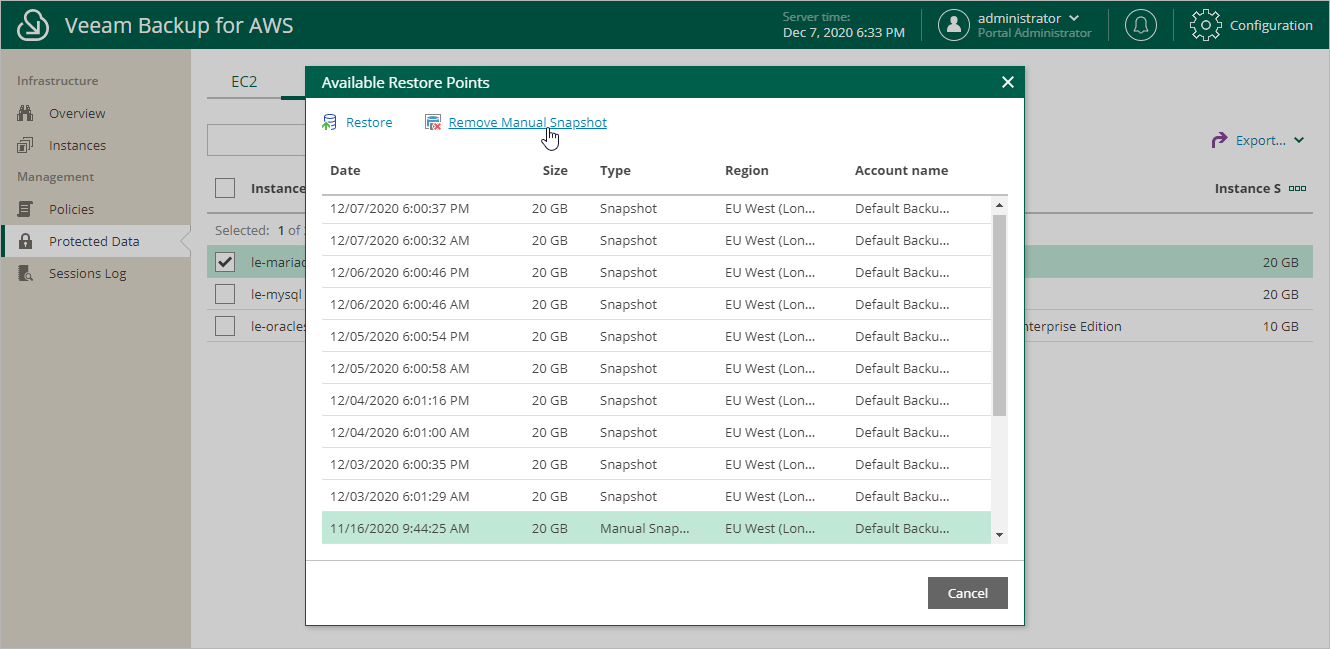
Task: Click the Remove Manual Snapshot link
Action: (527, 123)
